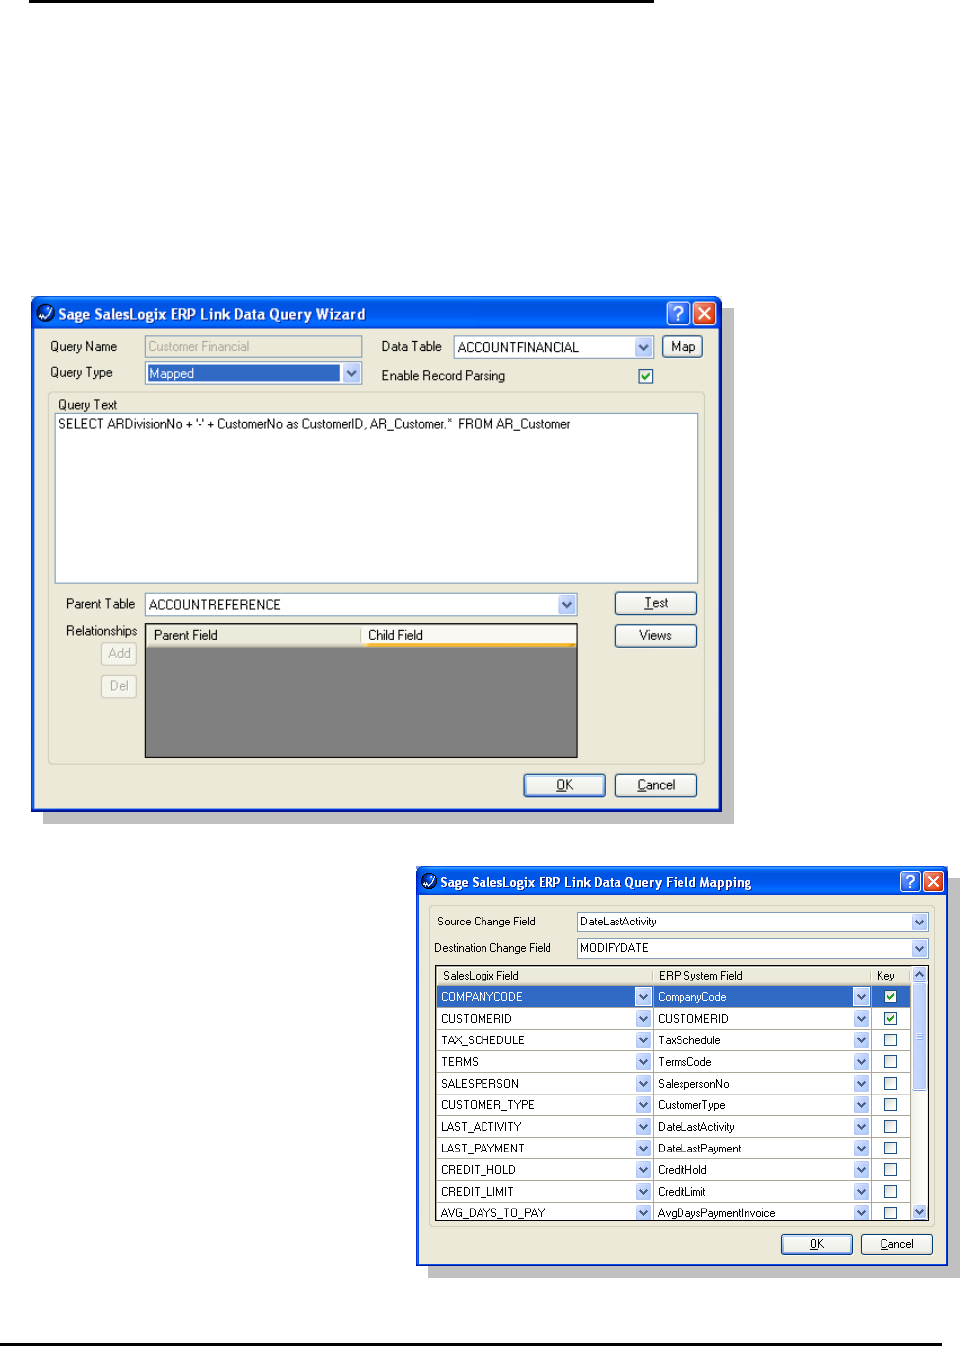Image resolution: width=960 pixels, height=1346 pixels.
Task: Click the Del relationship button
Action: point(119,686)
